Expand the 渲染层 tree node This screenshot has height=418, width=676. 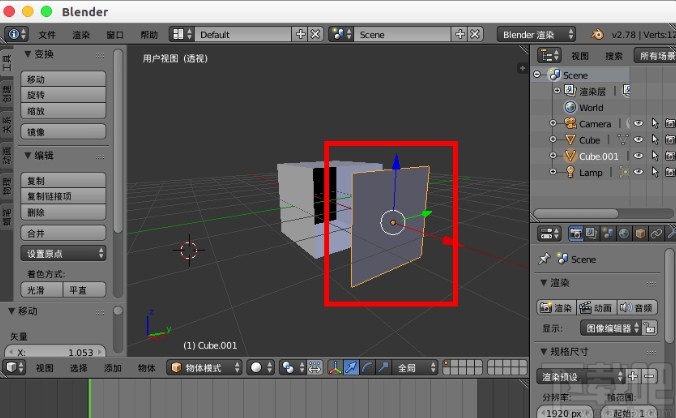click(557, 90)
